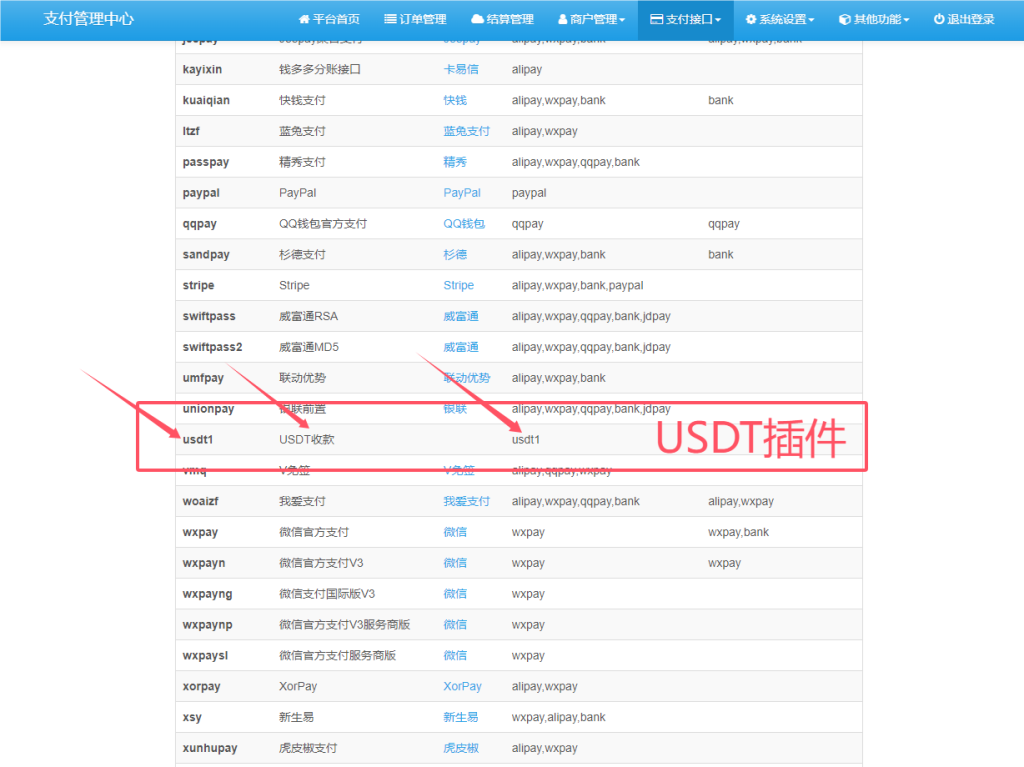Click the home icon beside 平台首页
Screen dimensions: 1024x767
[304, 19]
